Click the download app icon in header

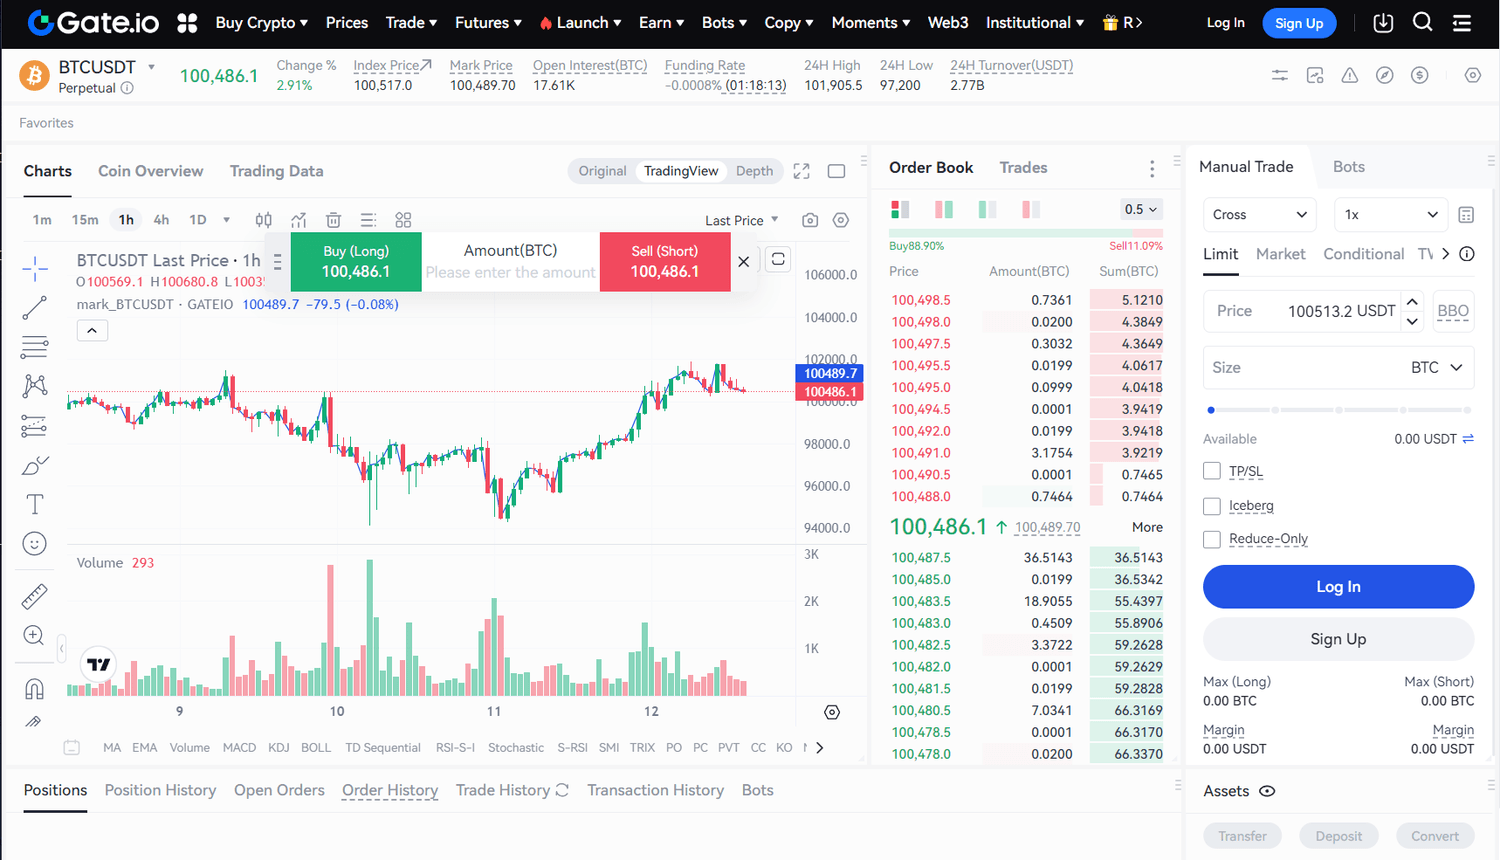point(1383,22)
